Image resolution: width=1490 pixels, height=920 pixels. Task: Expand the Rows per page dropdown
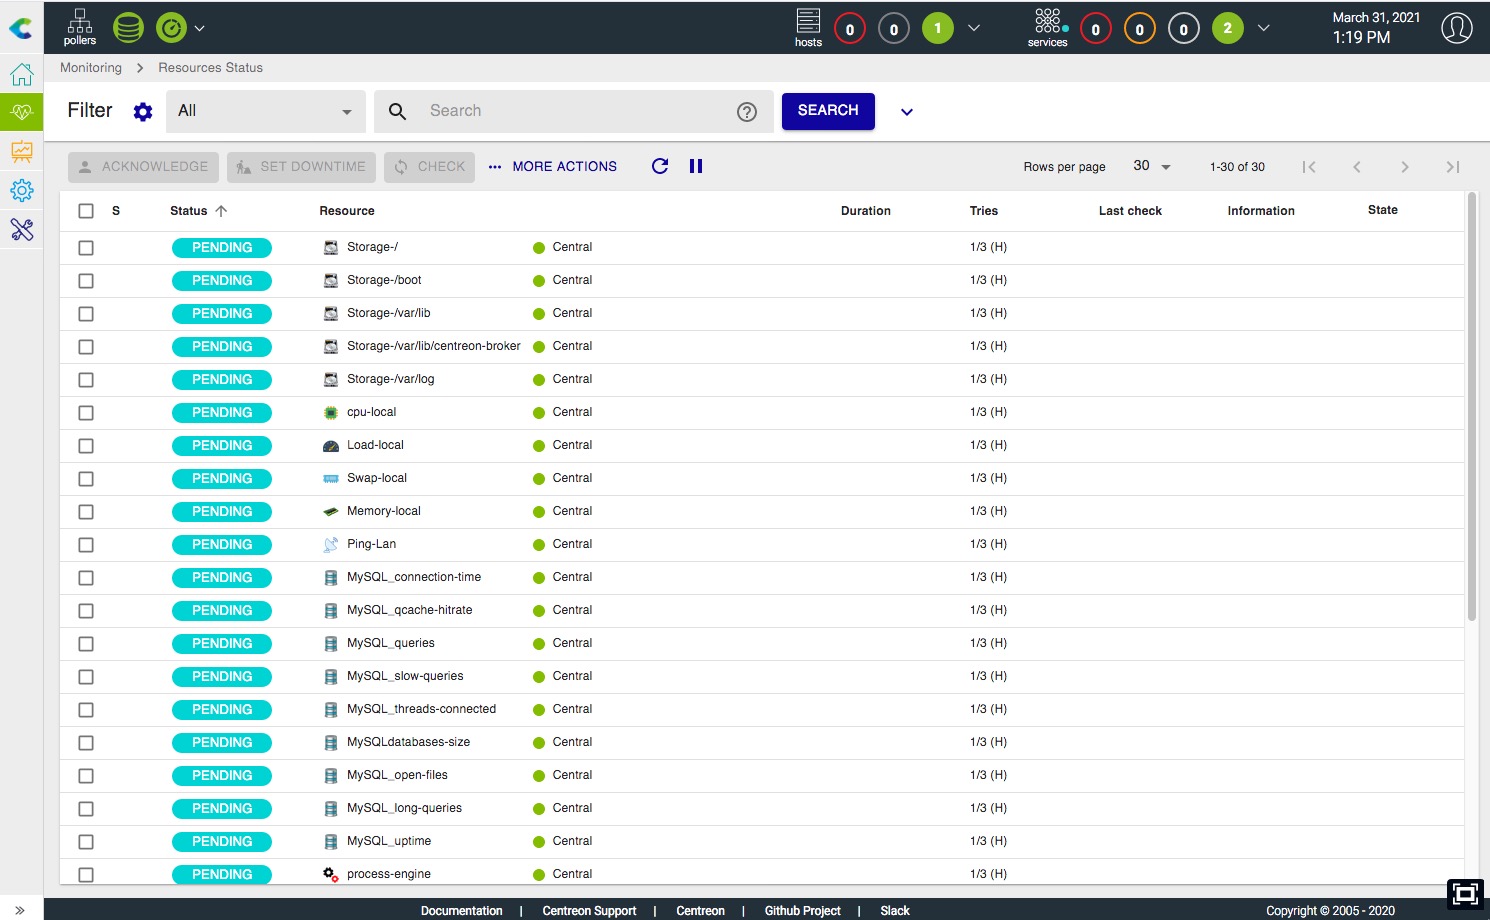(1152, 166)
